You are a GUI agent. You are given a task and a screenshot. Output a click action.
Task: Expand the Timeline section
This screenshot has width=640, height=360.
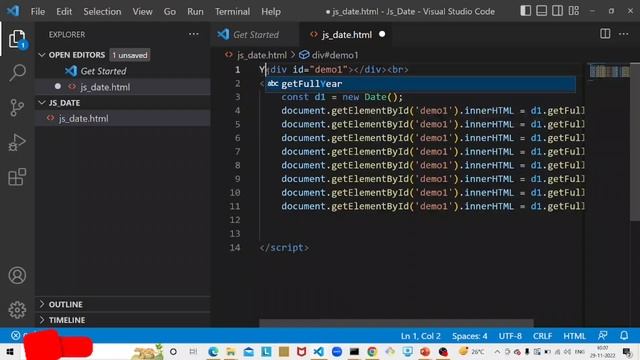(x=42, y=320)
